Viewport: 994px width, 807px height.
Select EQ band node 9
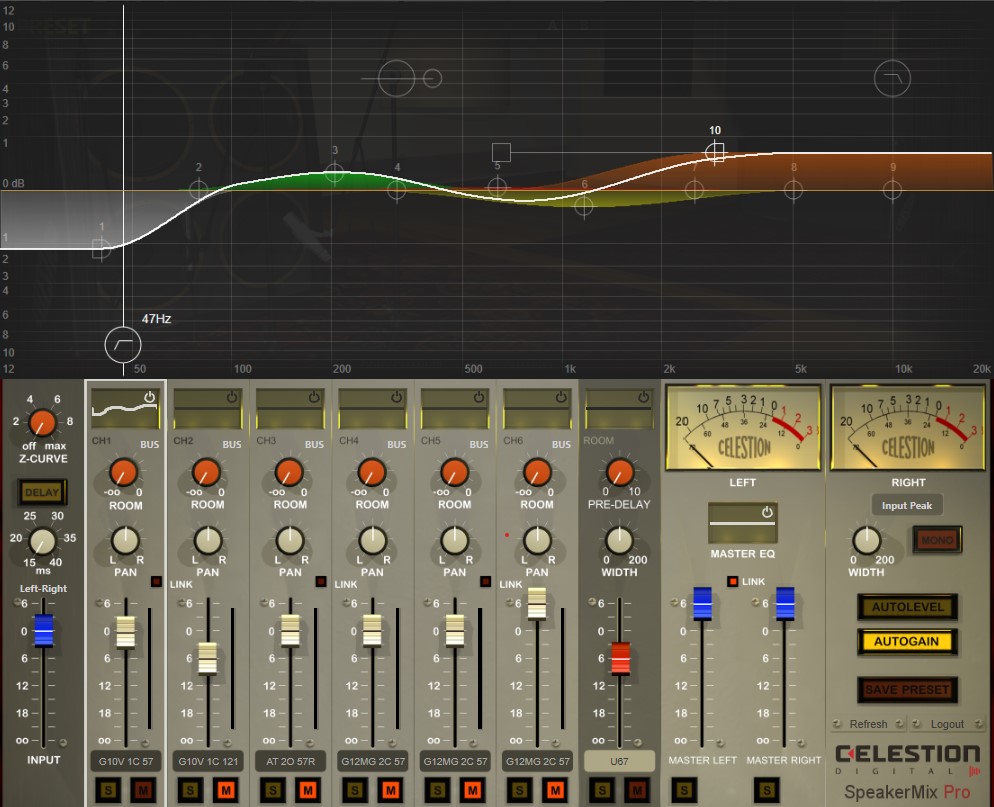click(892, 189)
